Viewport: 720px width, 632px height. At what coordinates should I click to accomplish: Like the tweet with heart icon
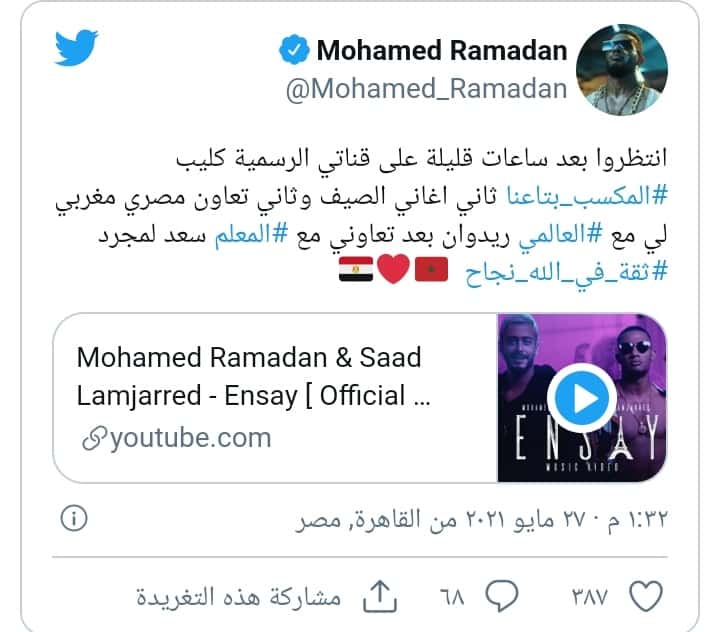[x=646, y=596]
